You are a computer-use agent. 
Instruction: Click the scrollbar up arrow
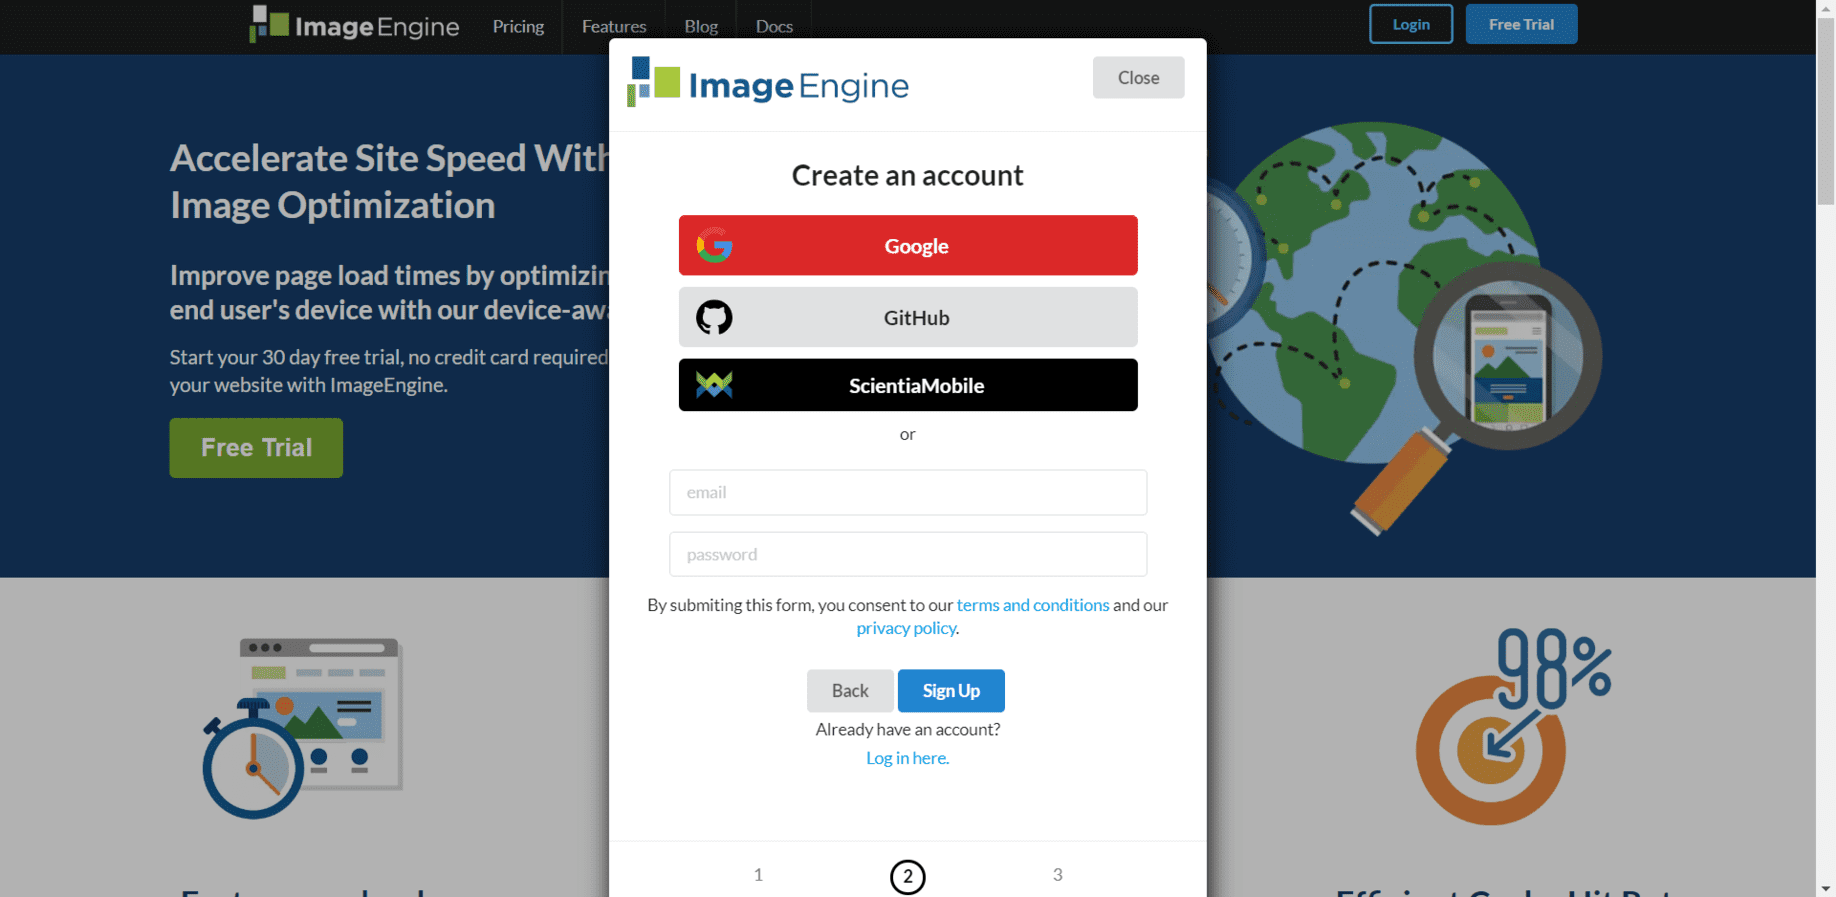(x=1826, y=7)
